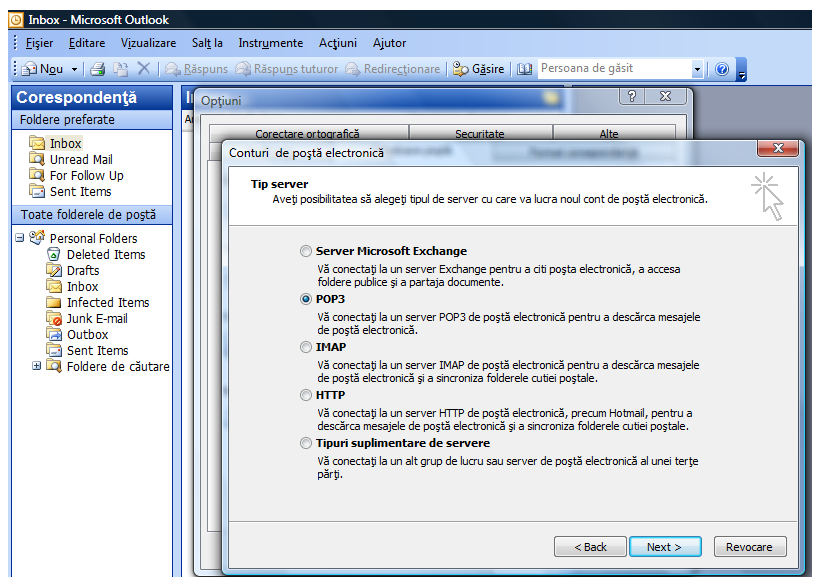
Task: Select the POP3 radio option
Action: tap(306, 299)
